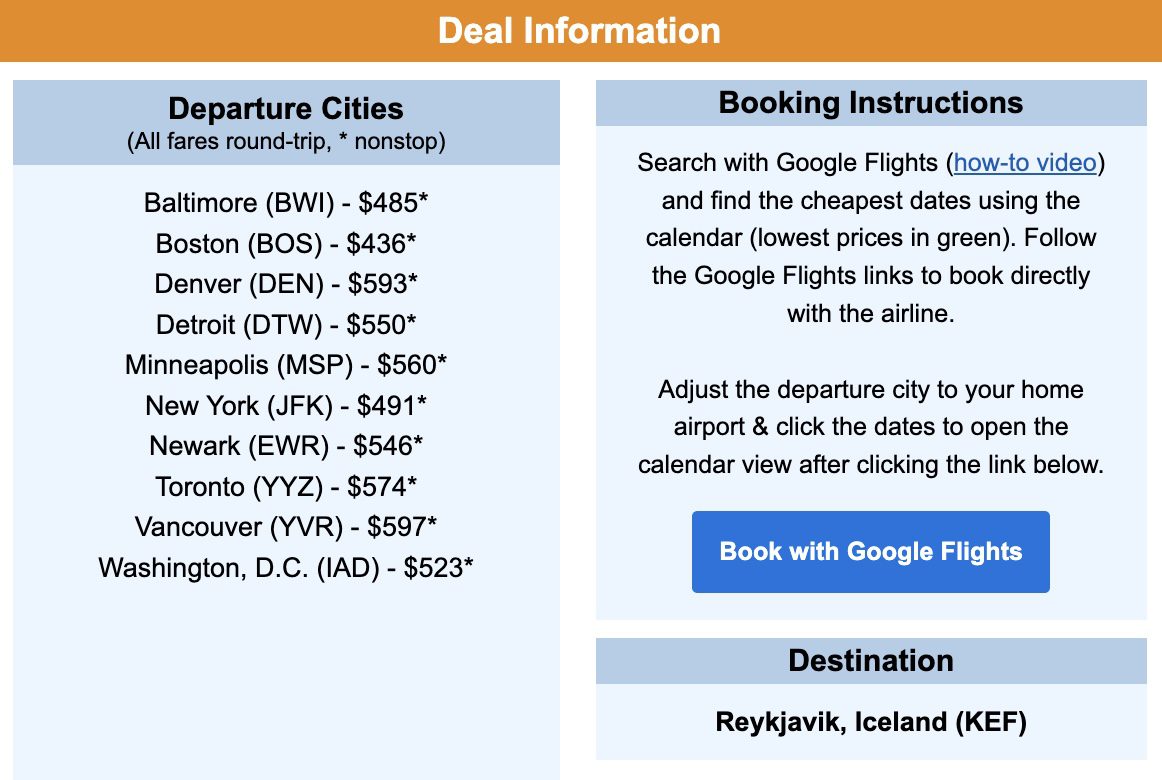1162x780 pixels.
Task: Click the Departure Cities header
Action: point(286,109)
